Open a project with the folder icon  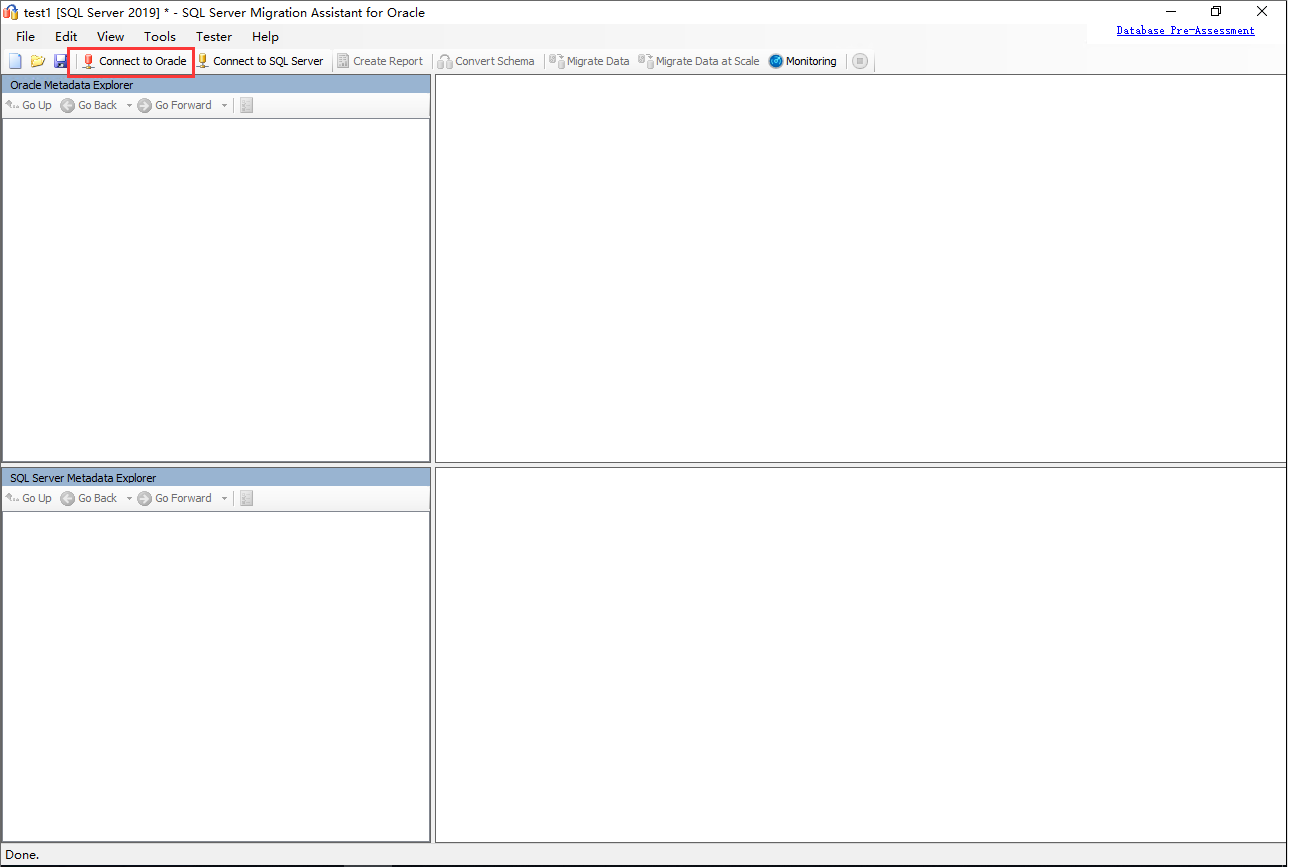38,61
